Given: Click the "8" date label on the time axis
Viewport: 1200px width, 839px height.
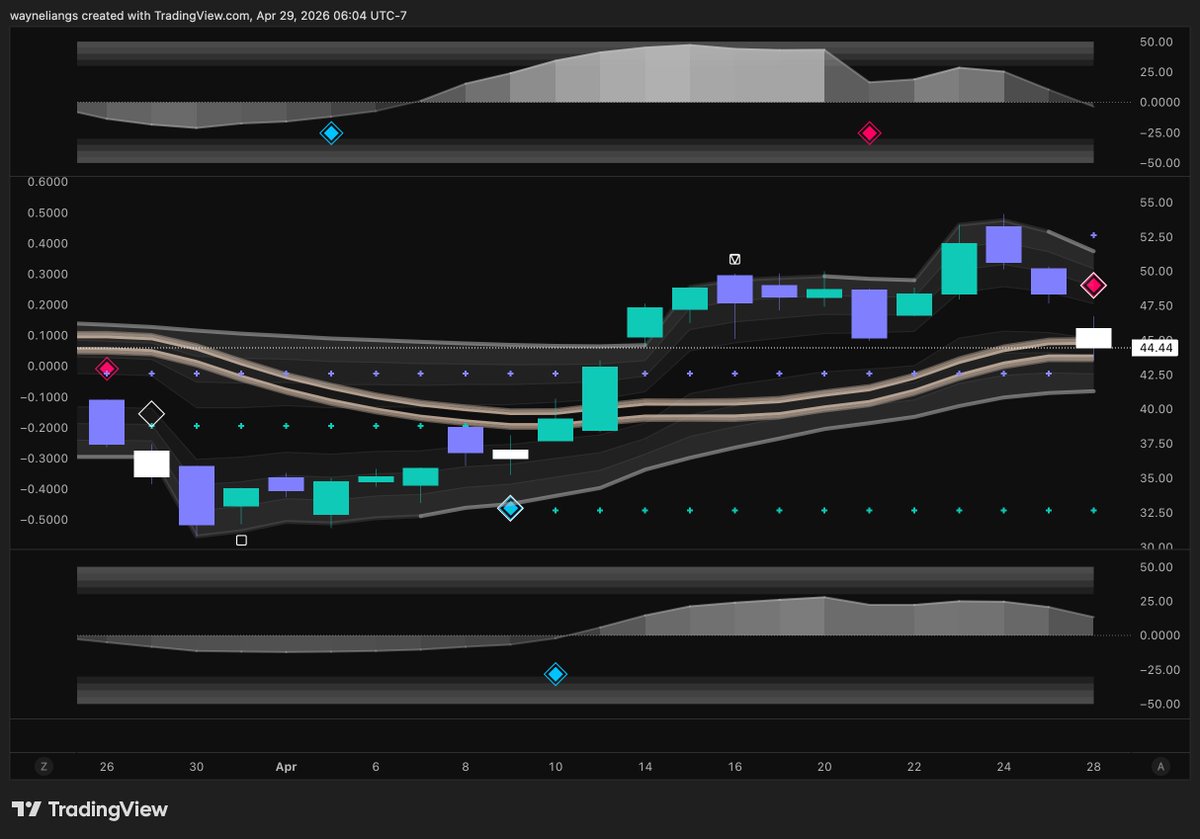Looking at the screenshot, I should [x=465, y=767].
